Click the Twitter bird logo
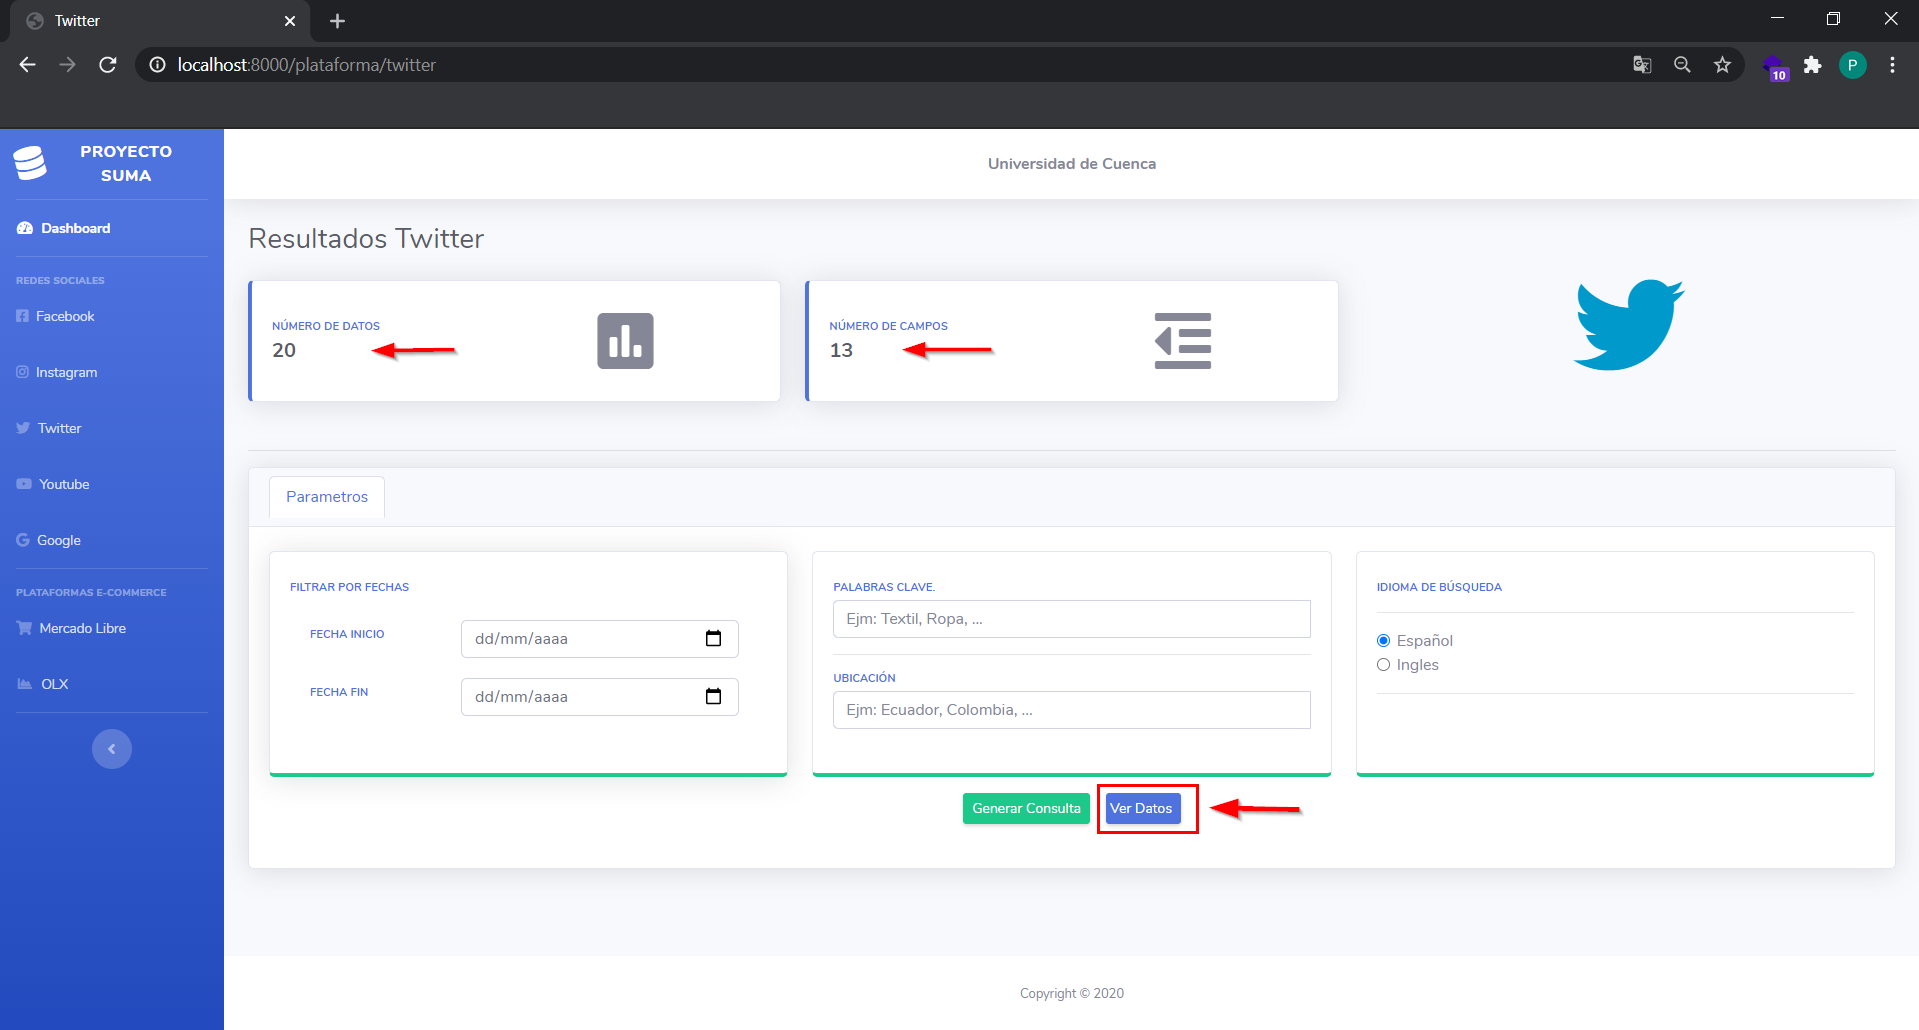 (1629, 325)
